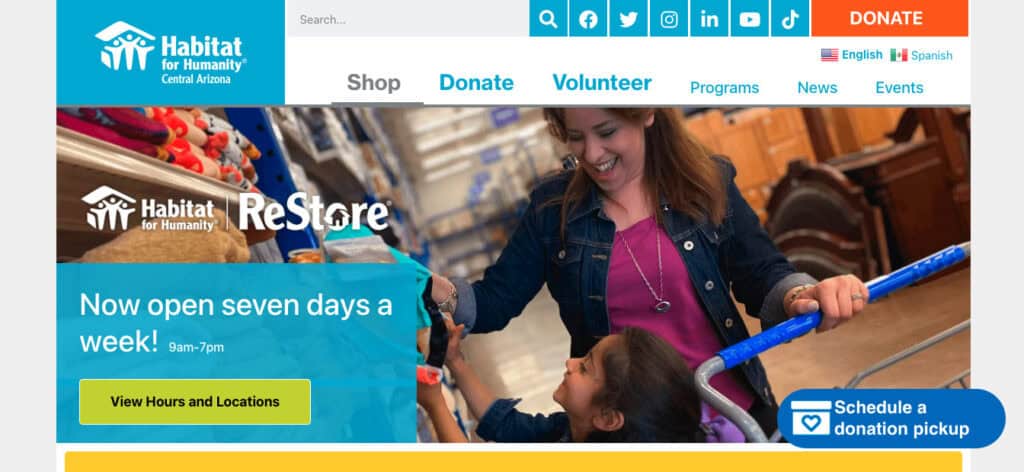Open the Instagram social icon

[x=669, y=19]
